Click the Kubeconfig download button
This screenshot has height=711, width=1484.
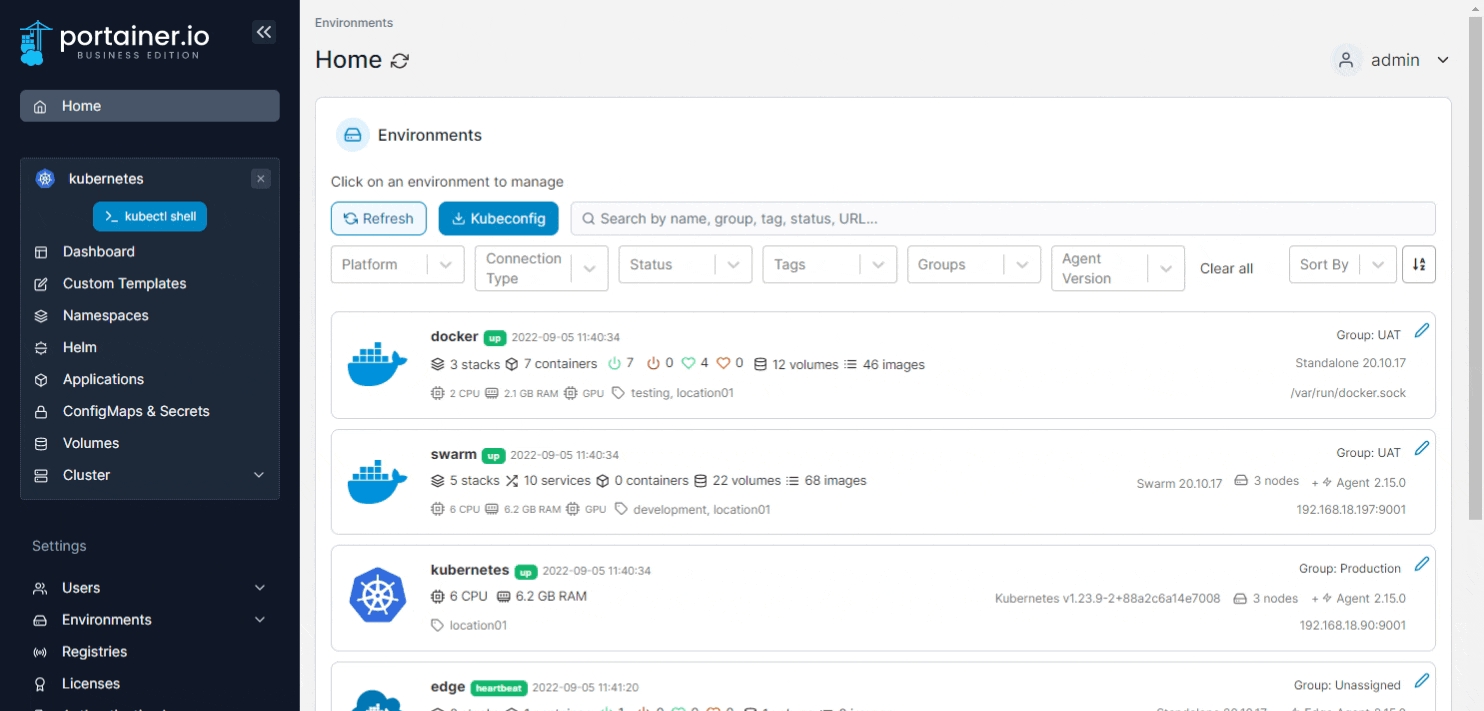(x=498, y=219)
